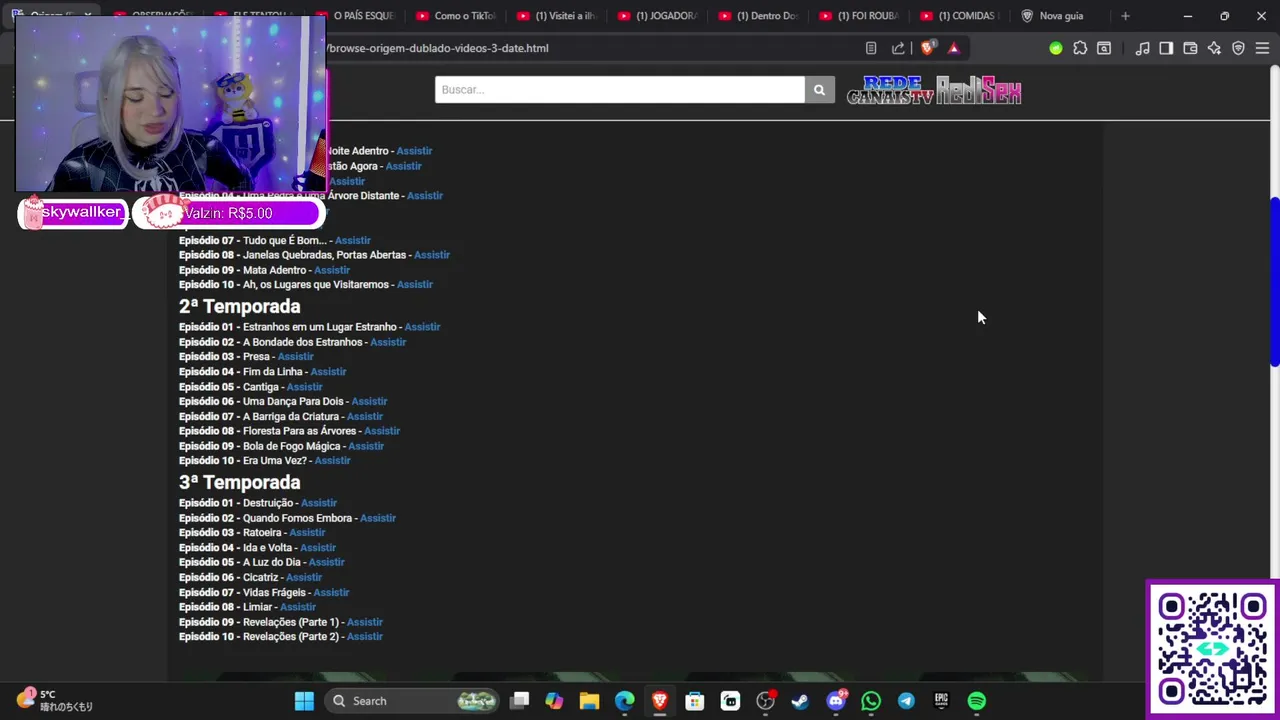Open File Explorer from taskbar
1280x720 pixels.
point(589,701)
